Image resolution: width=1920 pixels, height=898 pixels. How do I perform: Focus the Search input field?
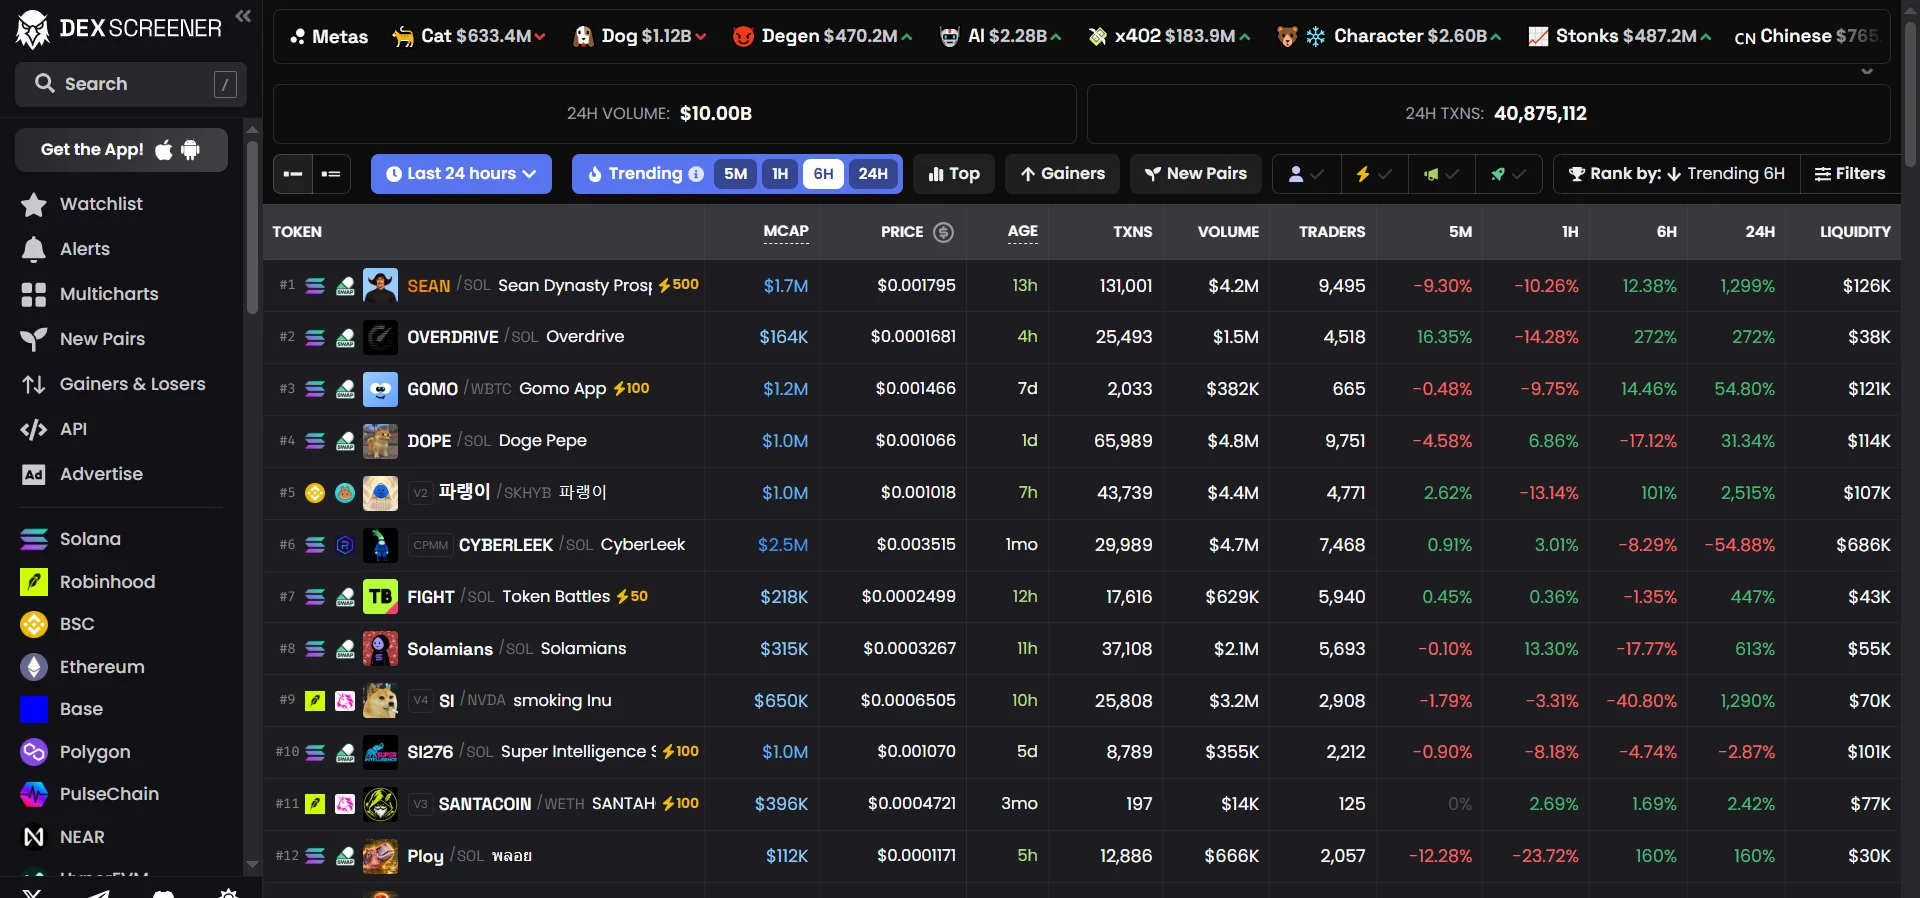131,84
